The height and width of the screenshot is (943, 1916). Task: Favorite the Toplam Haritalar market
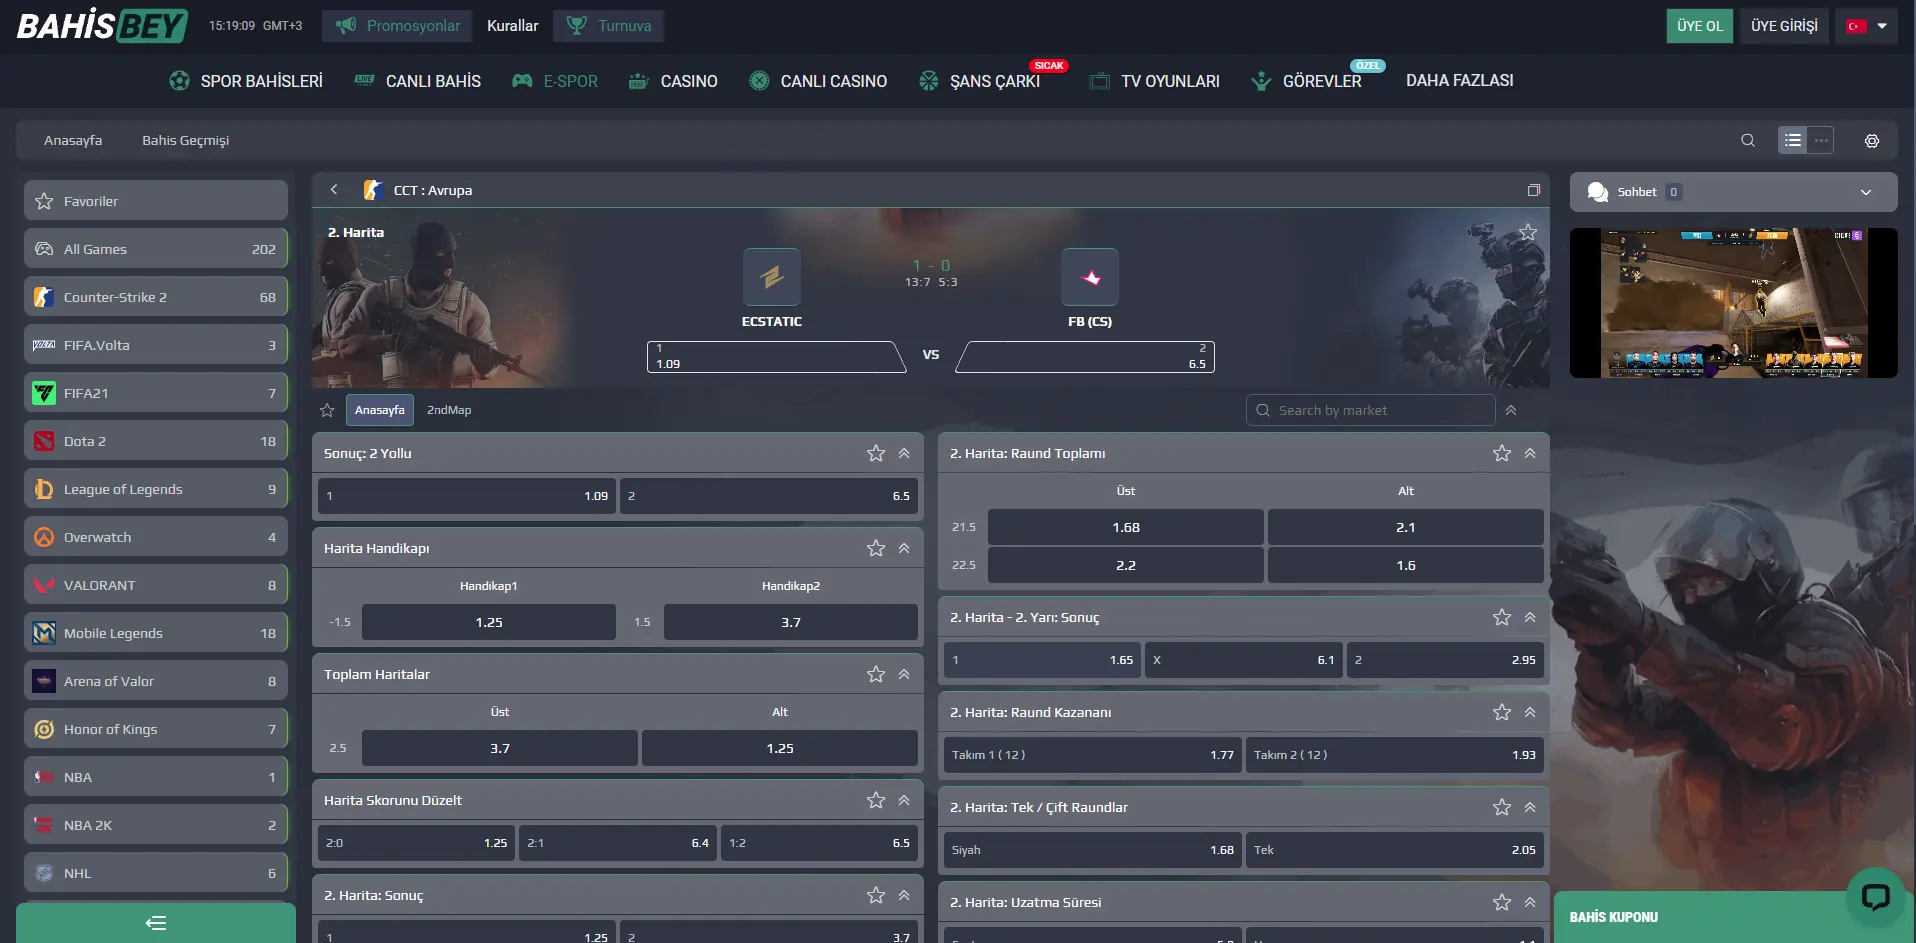click(876, 674)
